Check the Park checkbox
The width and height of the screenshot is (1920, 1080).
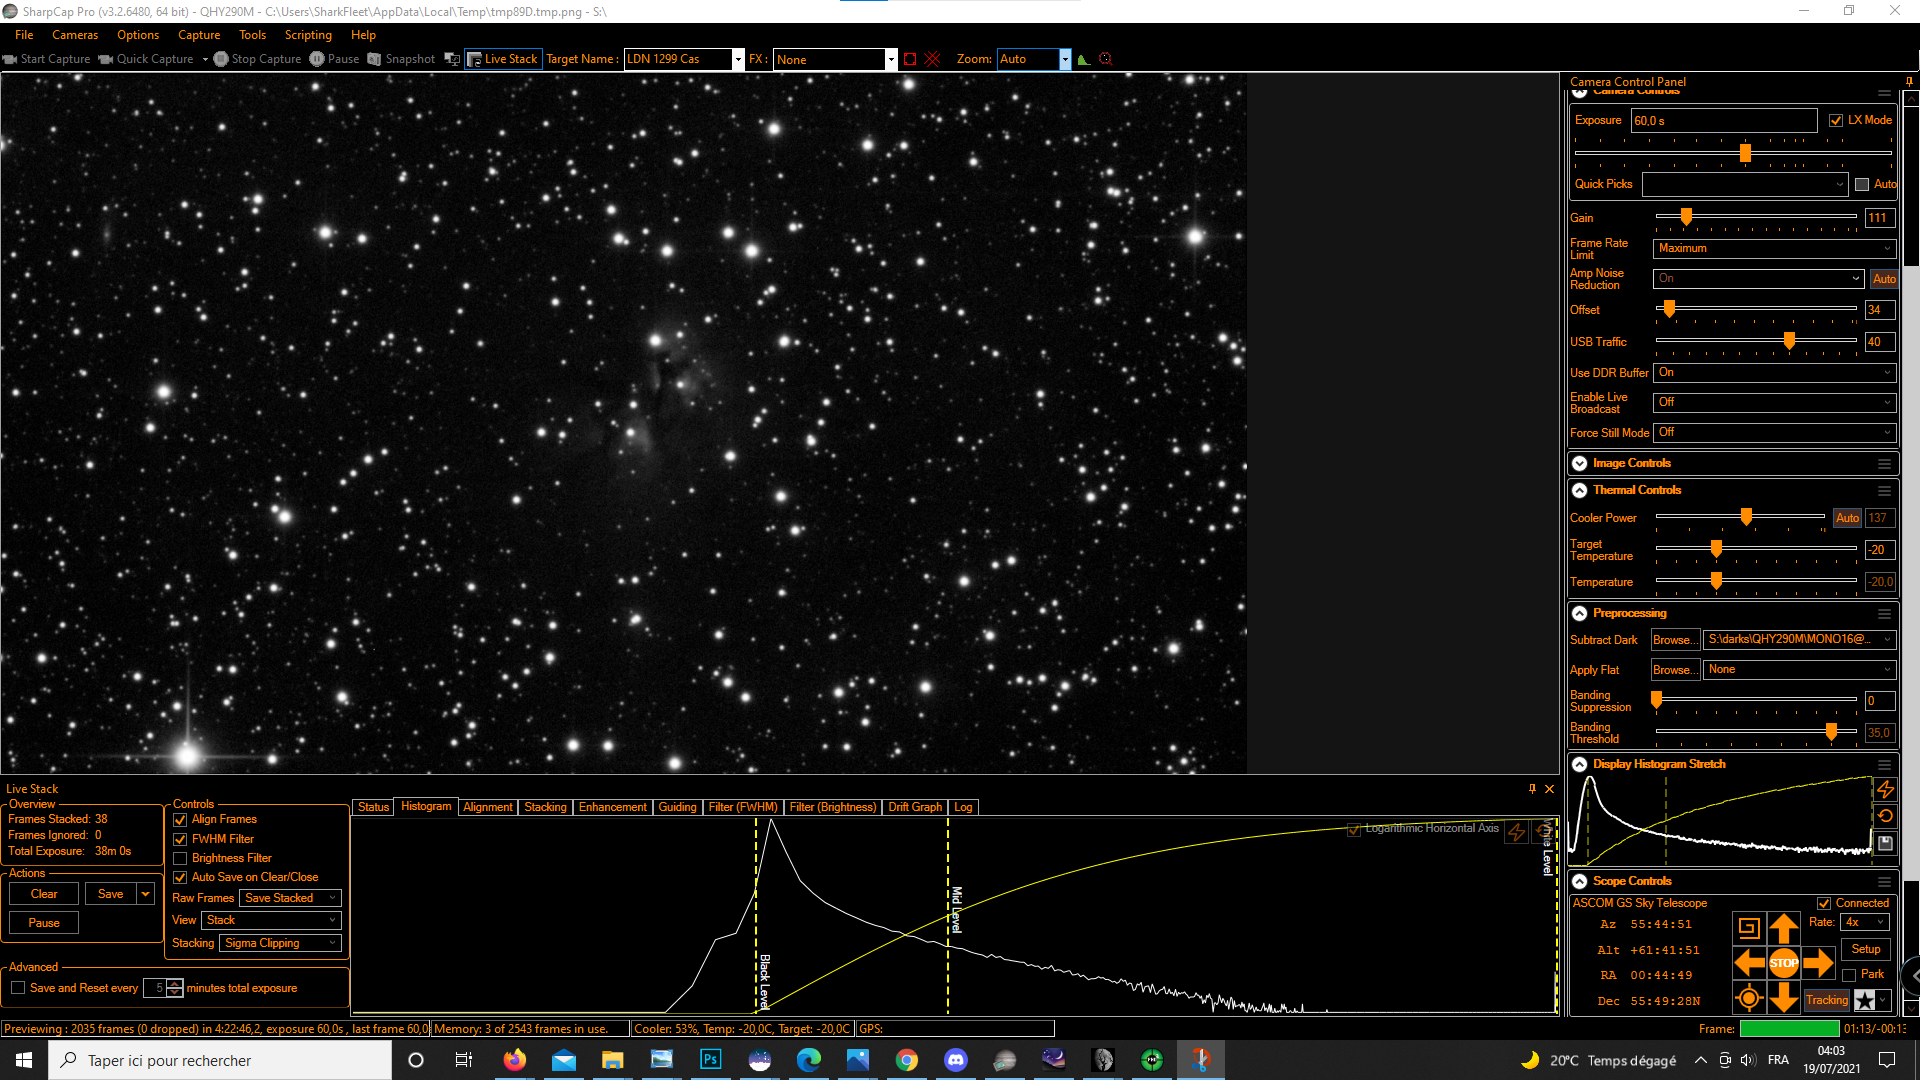1849,975
